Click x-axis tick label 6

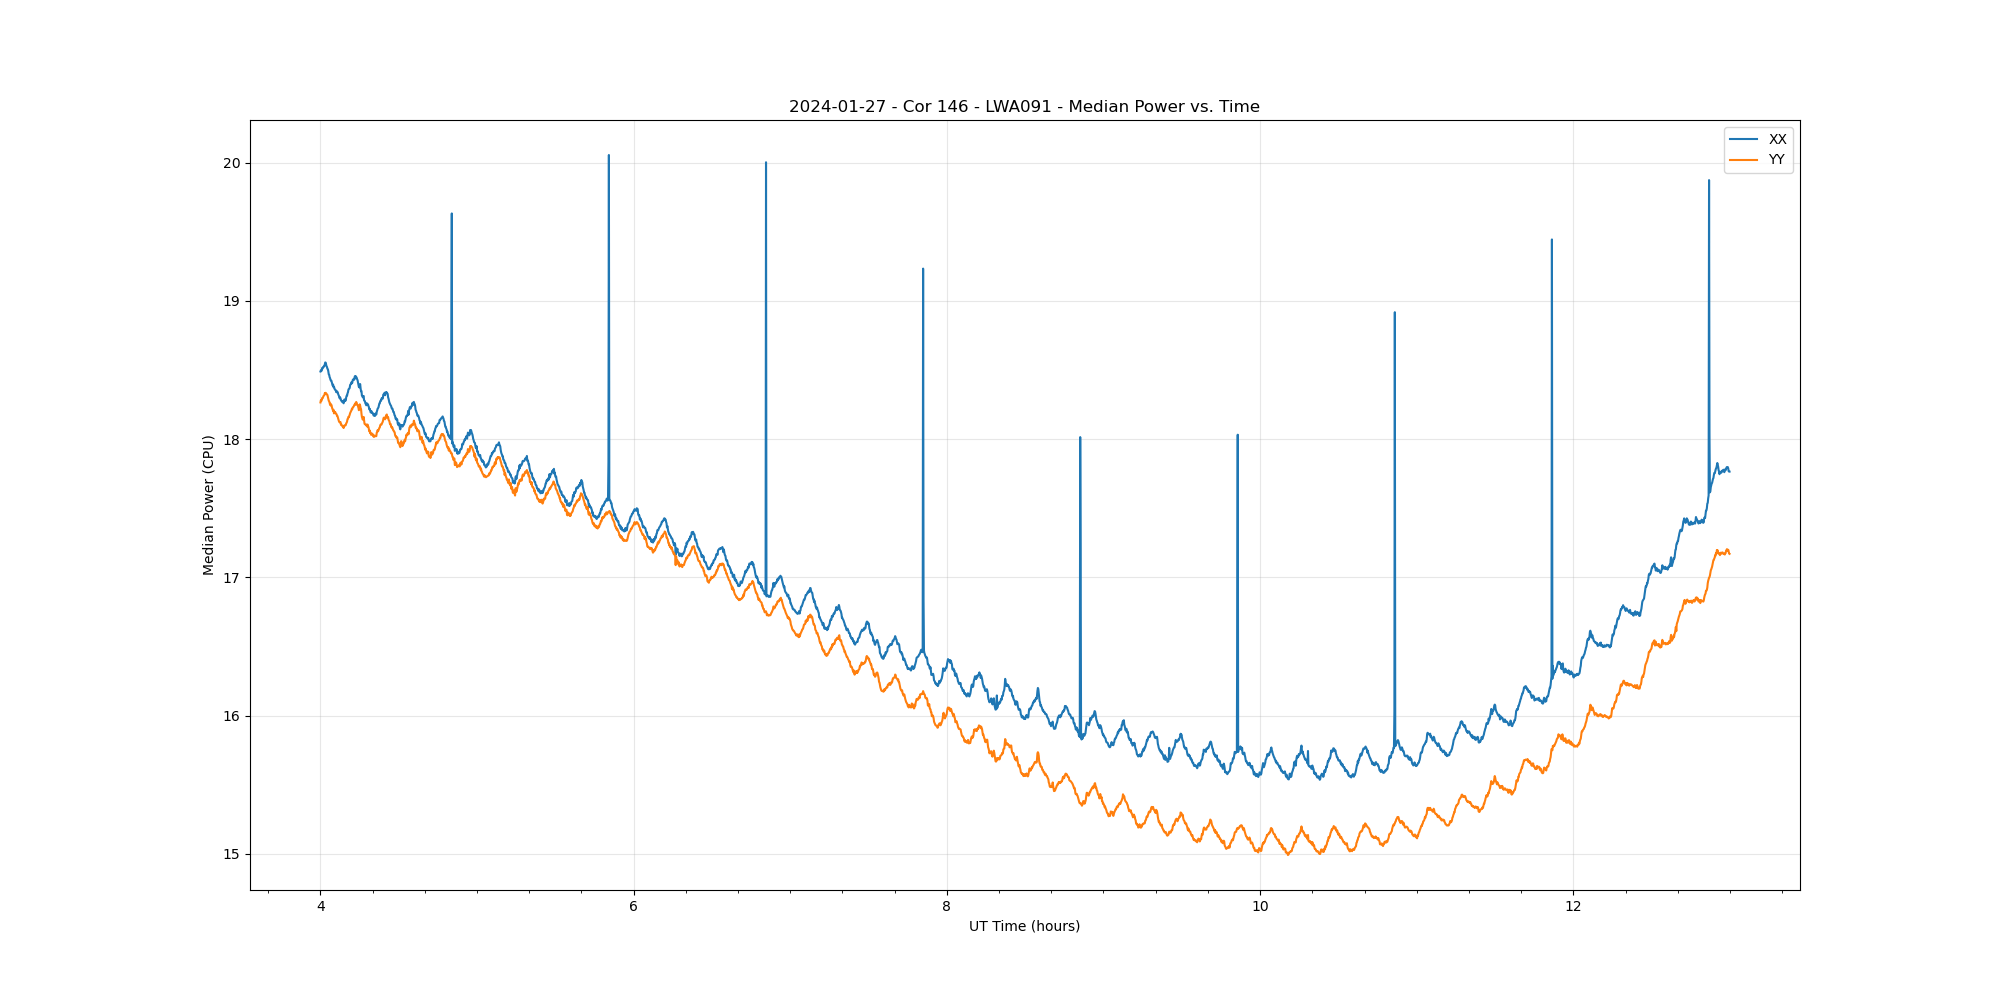pyautogui.click(x=634, y=907)
